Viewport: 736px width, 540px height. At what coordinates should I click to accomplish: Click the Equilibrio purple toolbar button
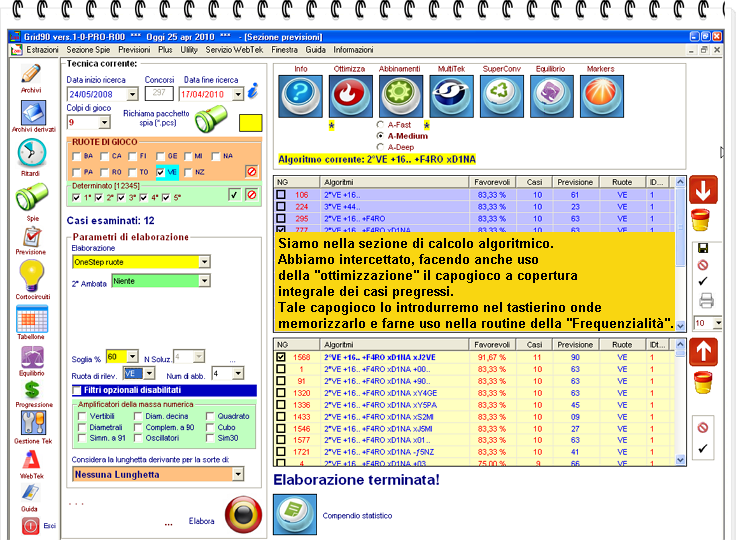[552, 96]
